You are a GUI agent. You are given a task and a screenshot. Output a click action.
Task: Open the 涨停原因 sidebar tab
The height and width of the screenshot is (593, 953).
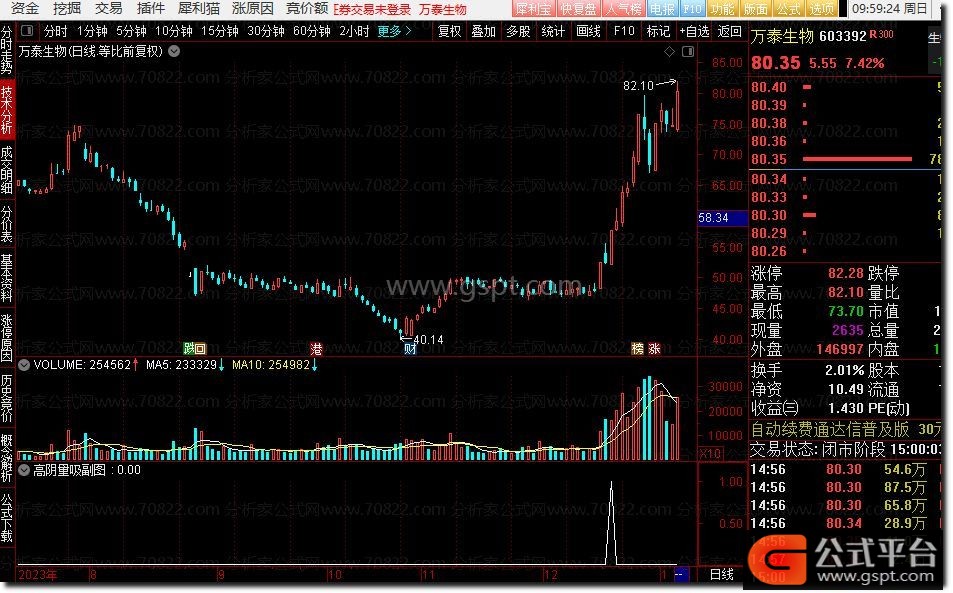(7, 337)
